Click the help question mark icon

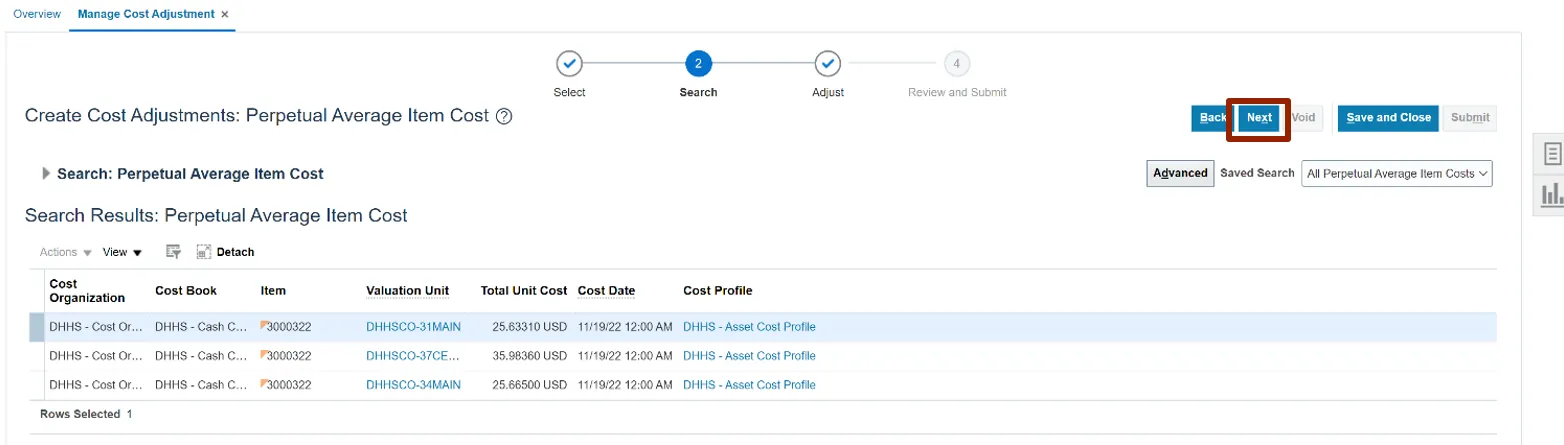[504, 117]
